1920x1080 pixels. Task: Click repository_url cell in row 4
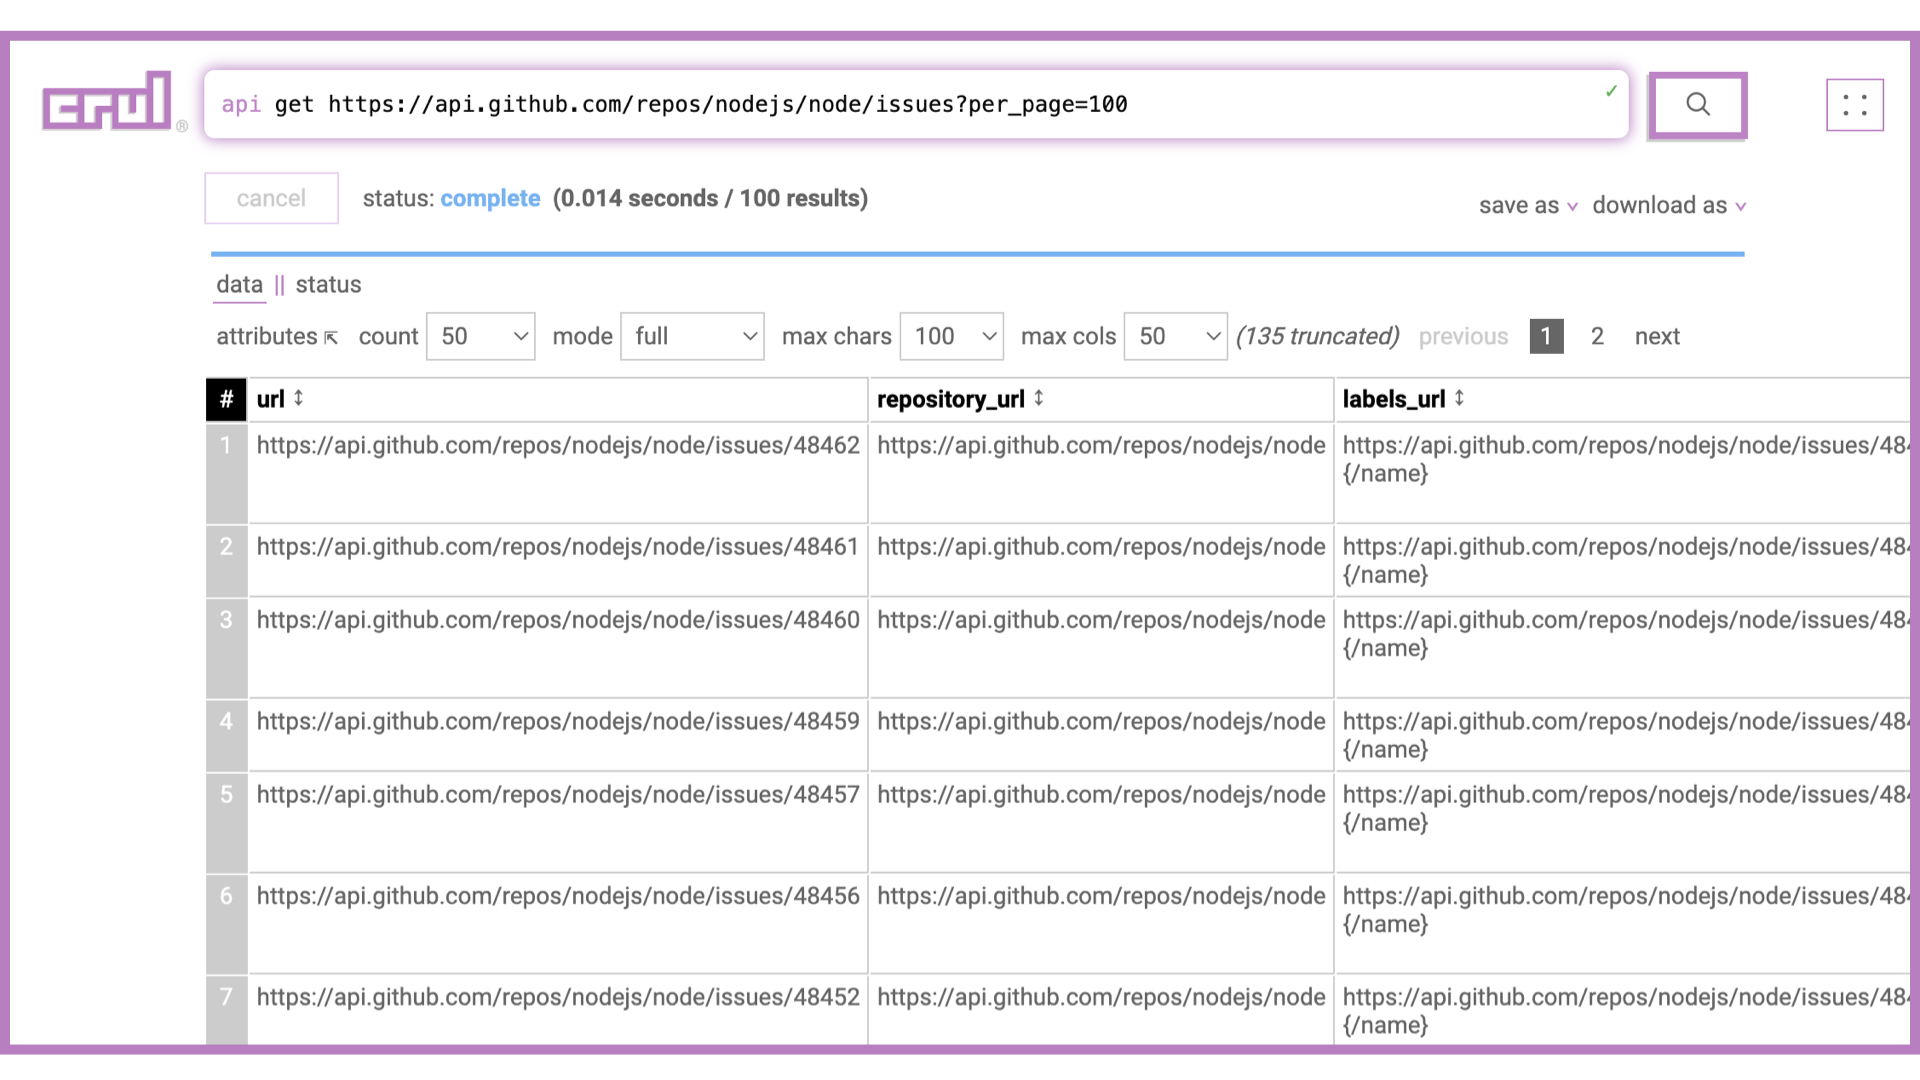tap(1101, 735)
